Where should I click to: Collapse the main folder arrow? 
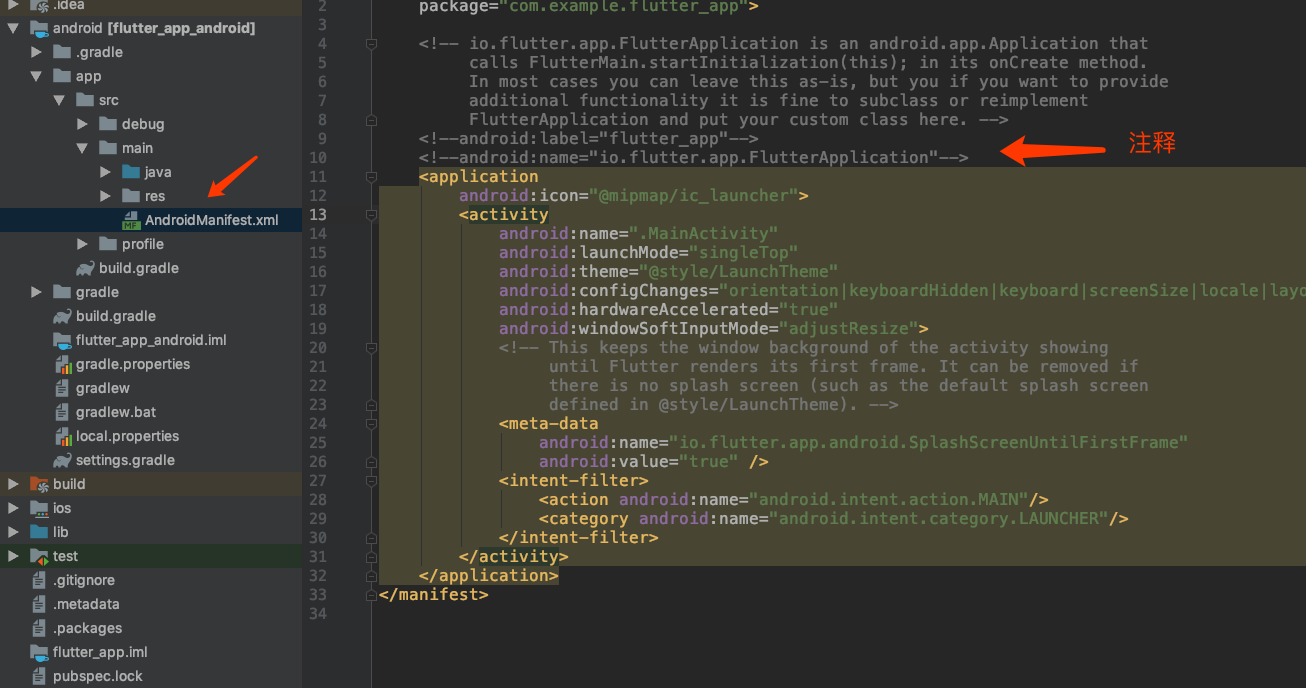[x=83, y=148]
